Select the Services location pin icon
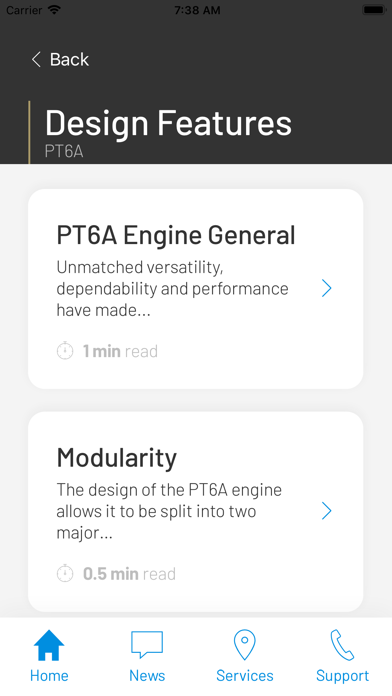 pos(245,645)
